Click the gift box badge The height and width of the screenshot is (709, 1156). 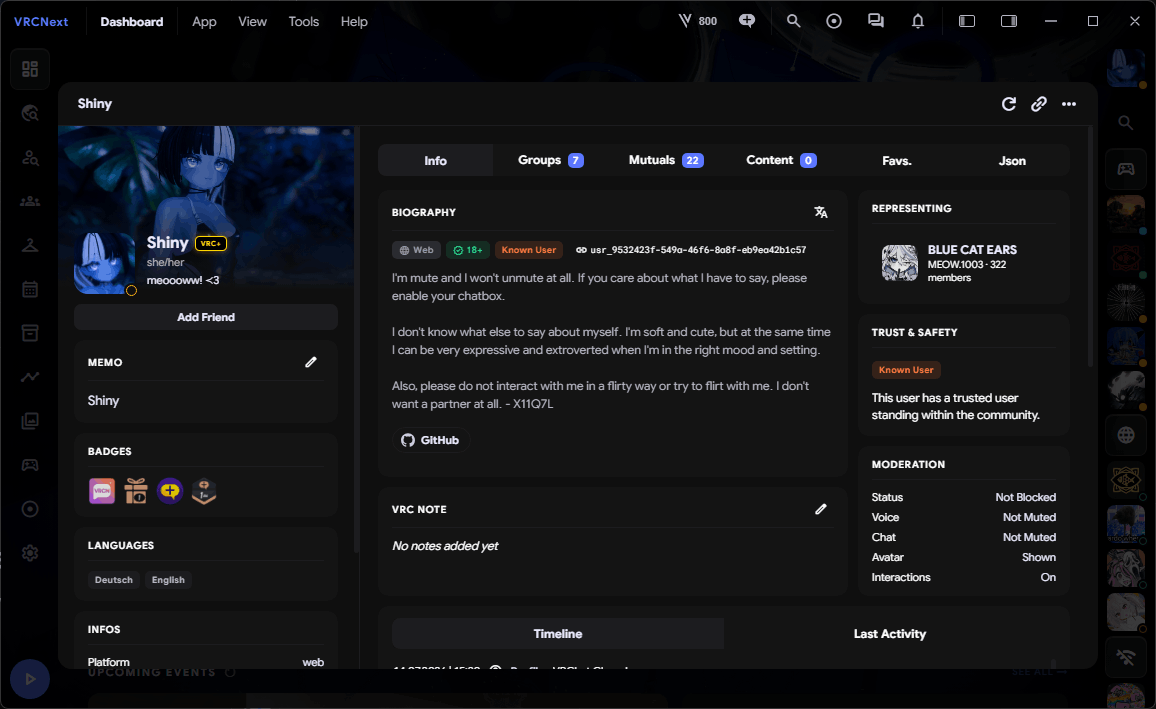(x=136, y=491)
